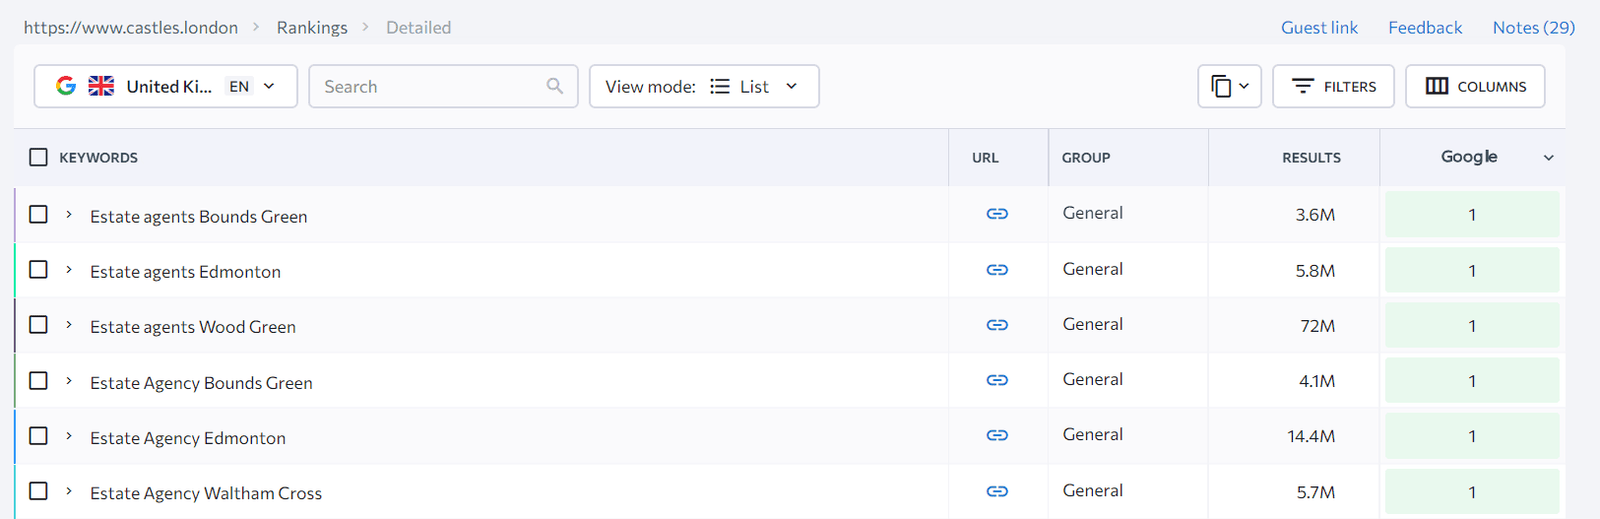Open URL link icon for Estate agents Bounds Green

pyautogui.click(x=997, y=214)
